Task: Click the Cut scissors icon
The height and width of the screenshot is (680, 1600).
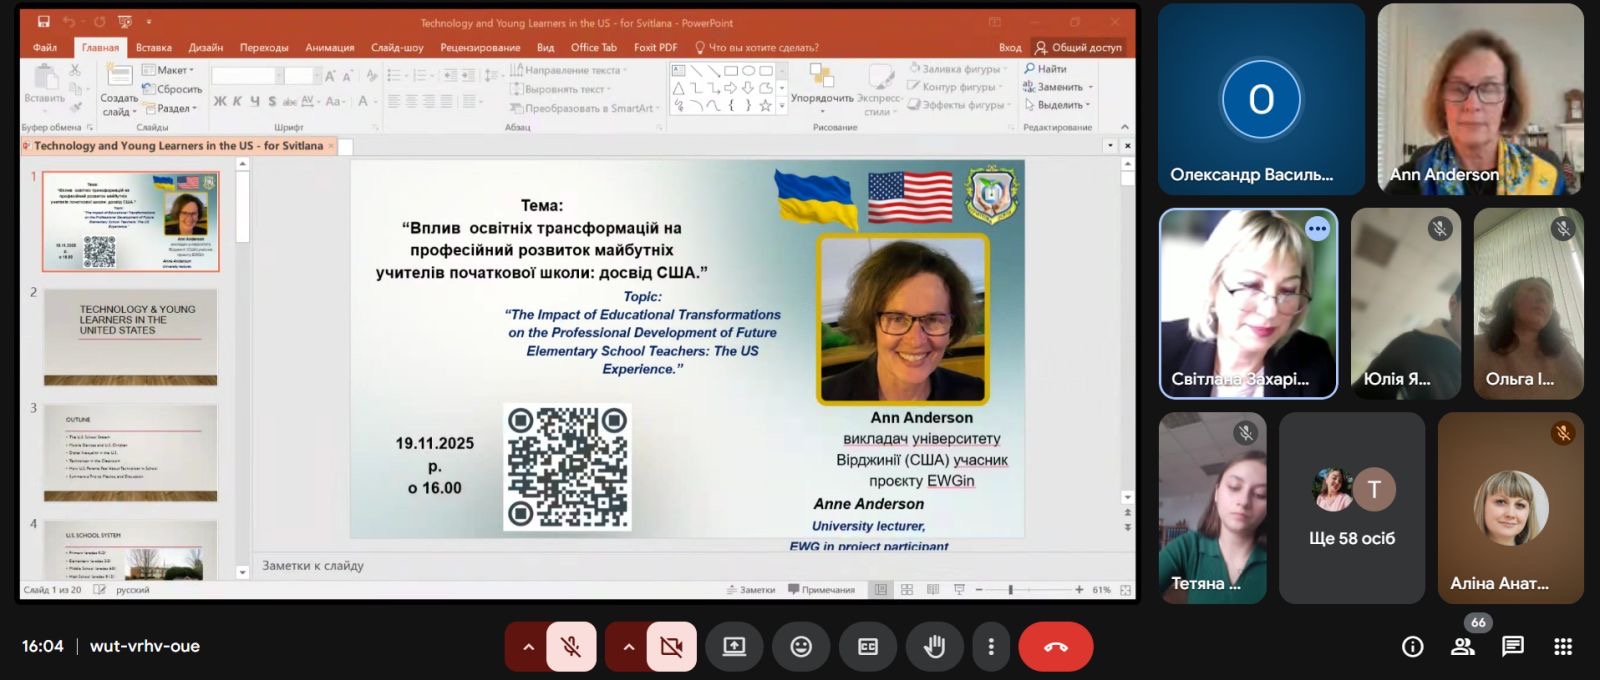Action: (75, 70)
